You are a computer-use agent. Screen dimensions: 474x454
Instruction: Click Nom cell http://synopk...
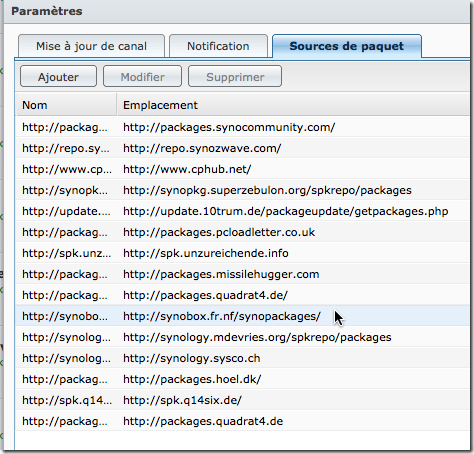click(65, 190)
